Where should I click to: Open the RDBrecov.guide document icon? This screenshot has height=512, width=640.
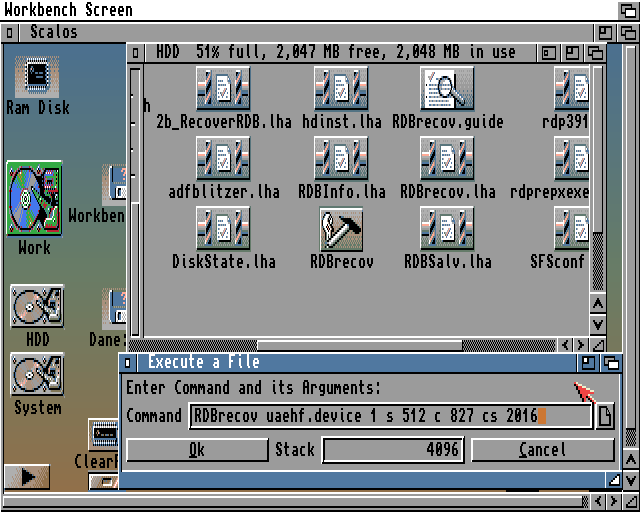click(447, 90)
